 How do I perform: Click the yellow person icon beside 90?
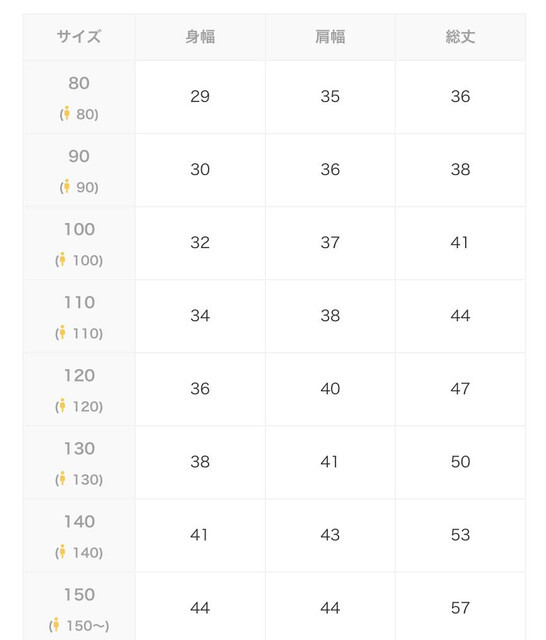tap(67, 186)
